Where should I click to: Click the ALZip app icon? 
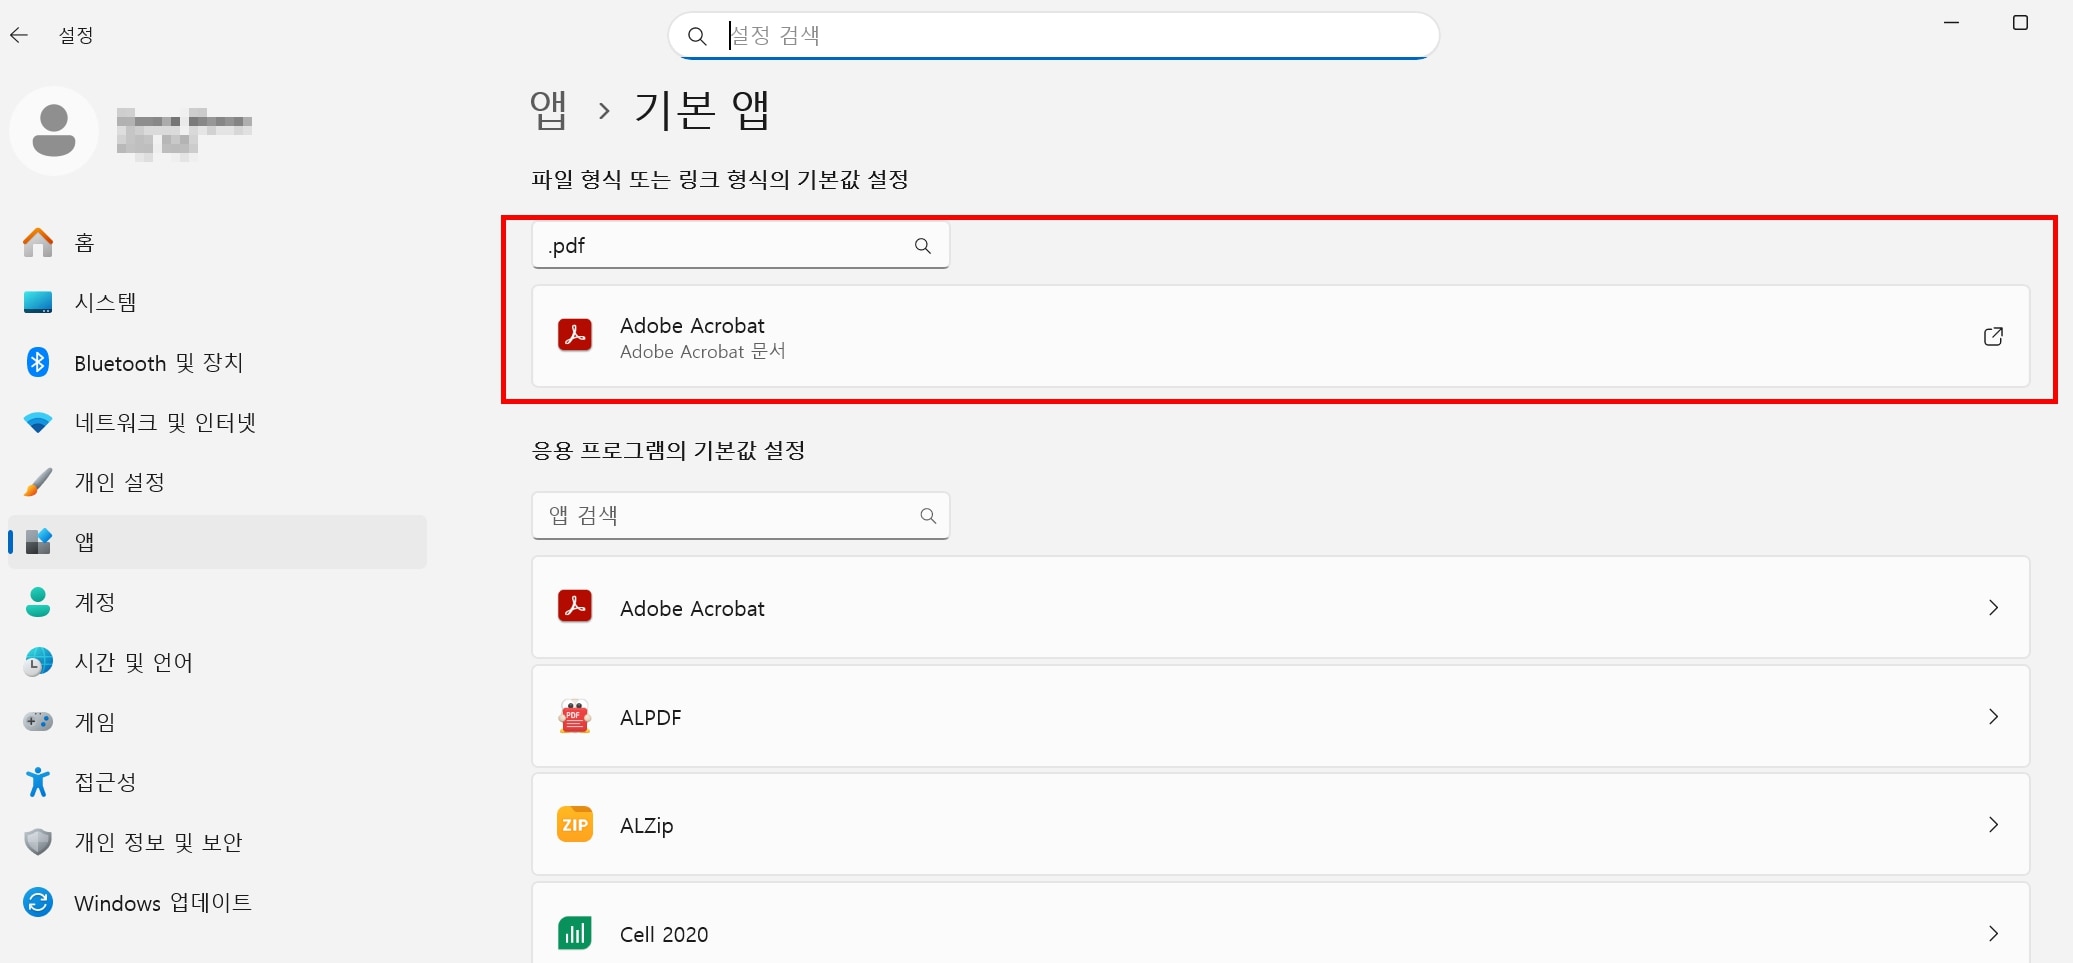point(575,824)
